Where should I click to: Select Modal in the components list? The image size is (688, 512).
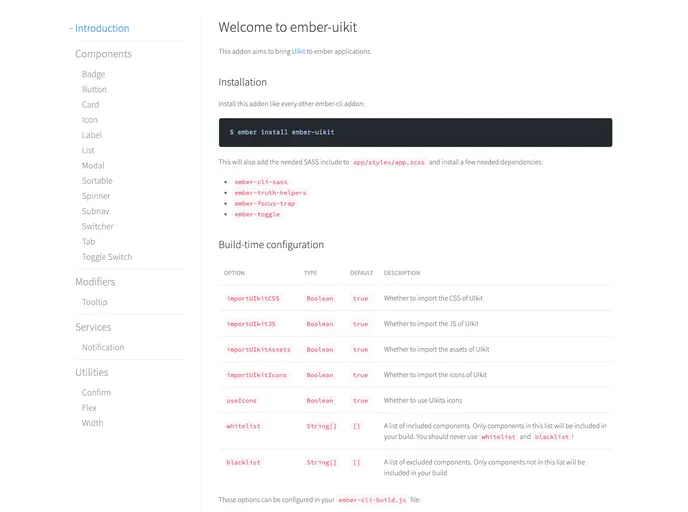(93, 166)
